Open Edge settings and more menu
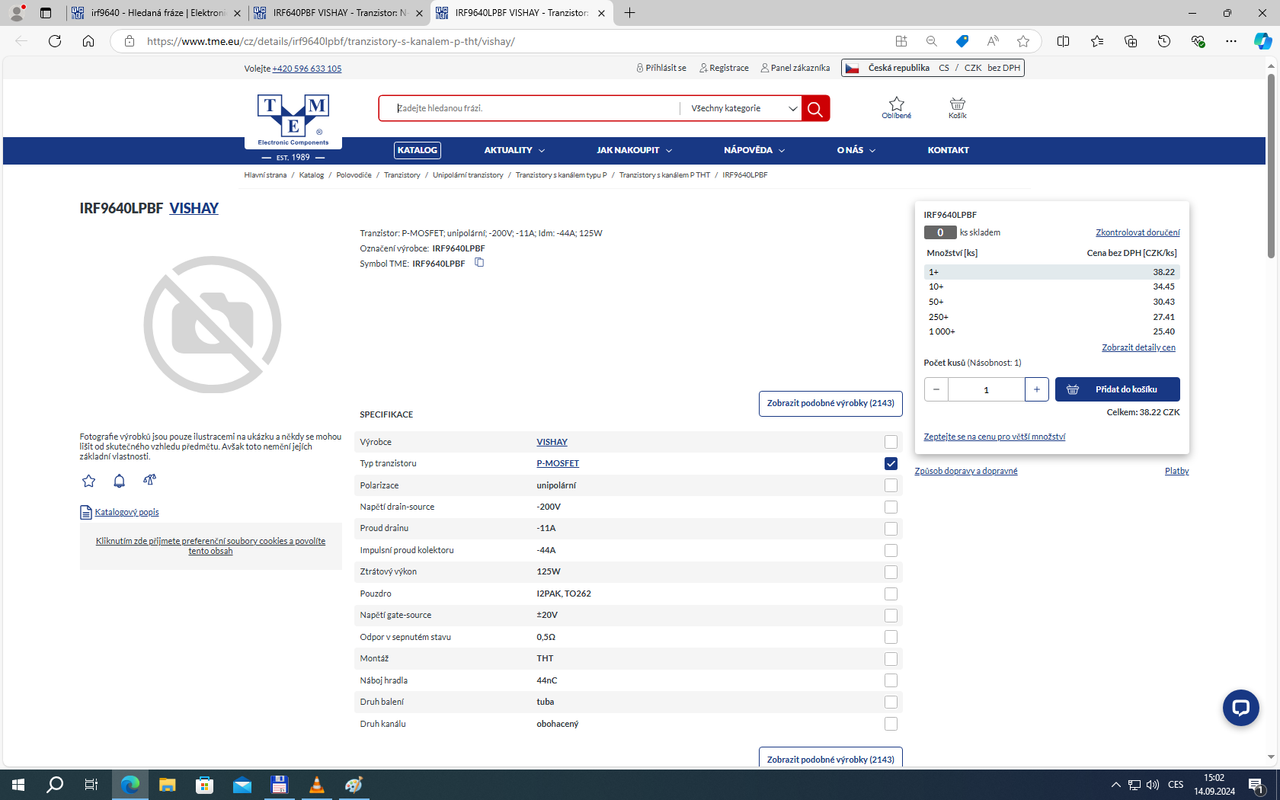This screenshot has width=1280, height=800. click(1232, 41)
